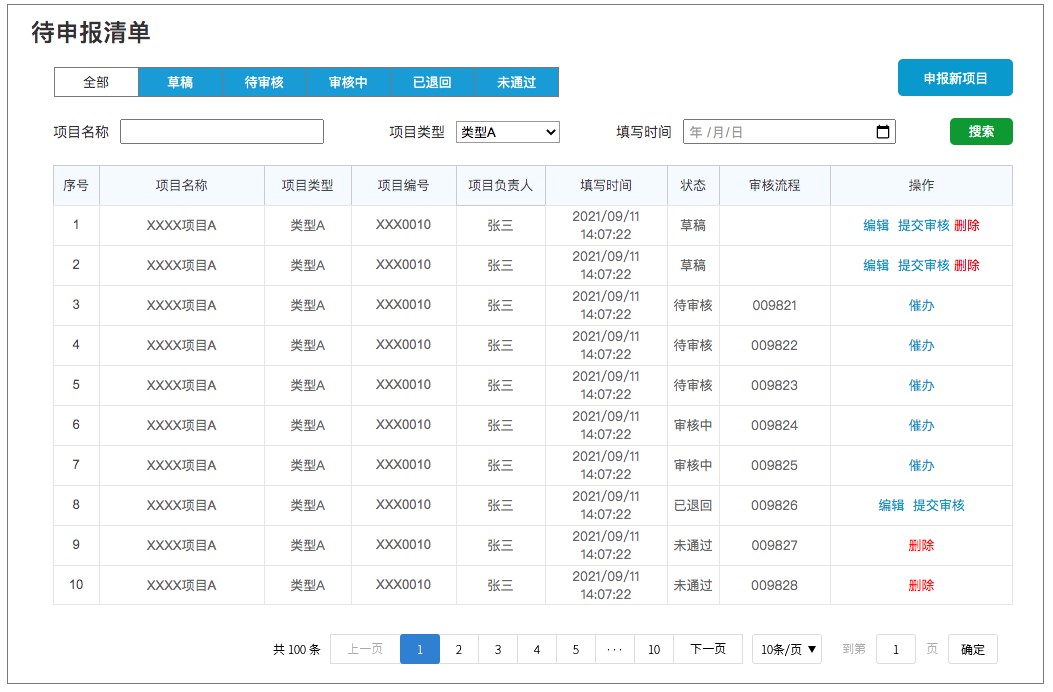The width and height of the screenshot is (1053, 692).
Task: Click 催办 for flow 009821
Action: [921, 305]
